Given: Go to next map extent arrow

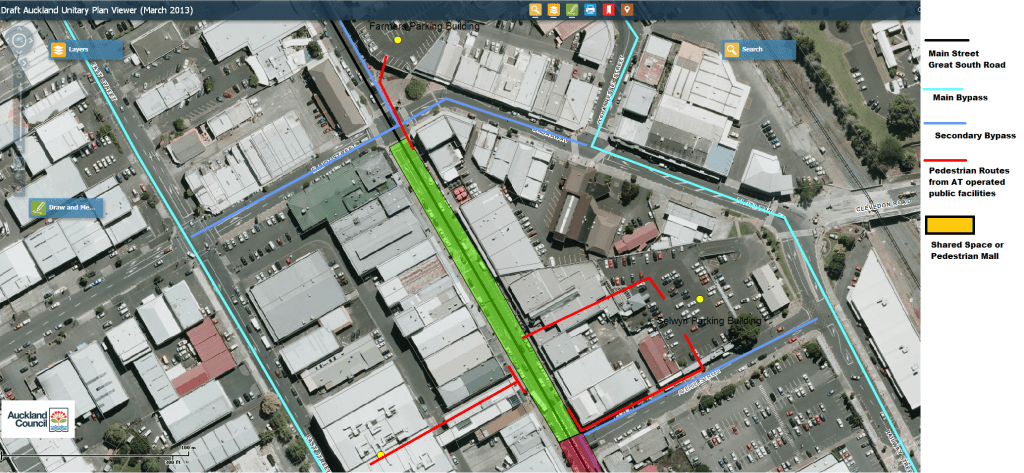Looking at the screenshot, I should pyautogui.click(x=24, y=63).
